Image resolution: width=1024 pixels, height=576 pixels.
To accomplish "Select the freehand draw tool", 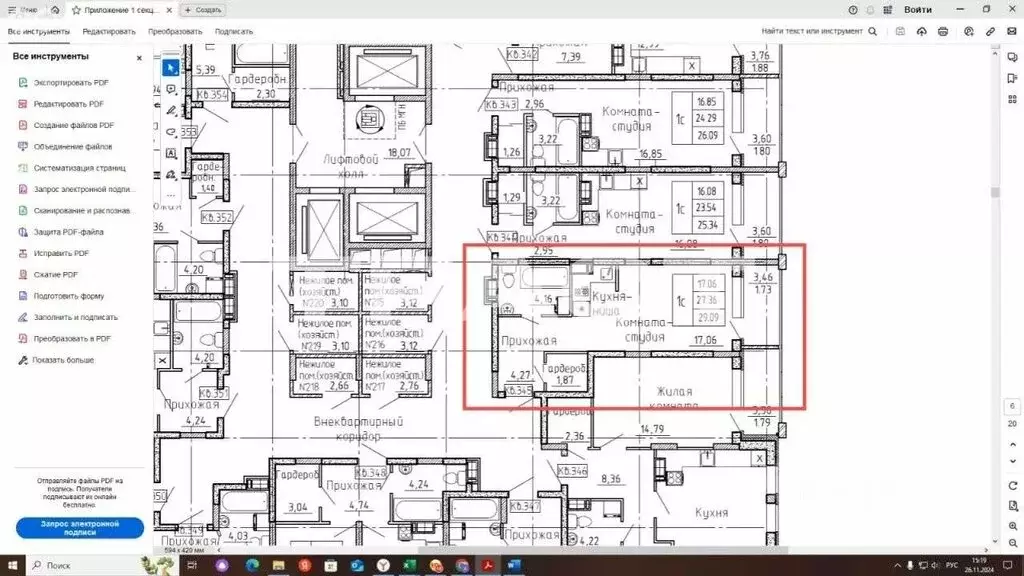I will (x=171, y=131).
